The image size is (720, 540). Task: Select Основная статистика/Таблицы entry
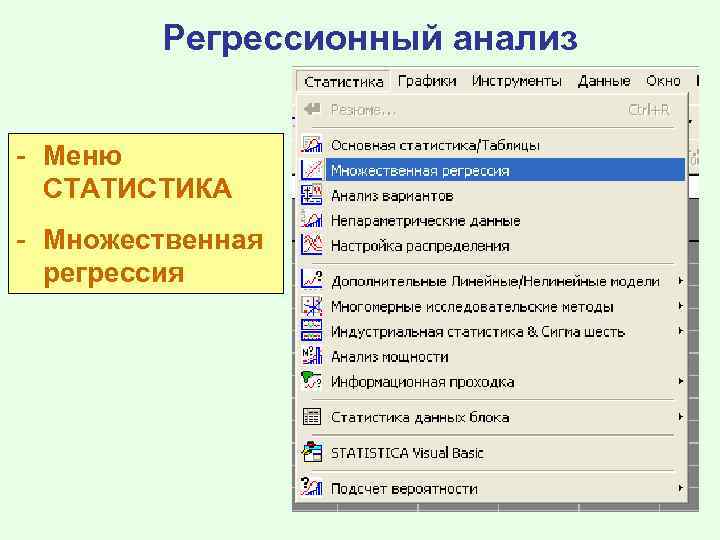point(493,145)
